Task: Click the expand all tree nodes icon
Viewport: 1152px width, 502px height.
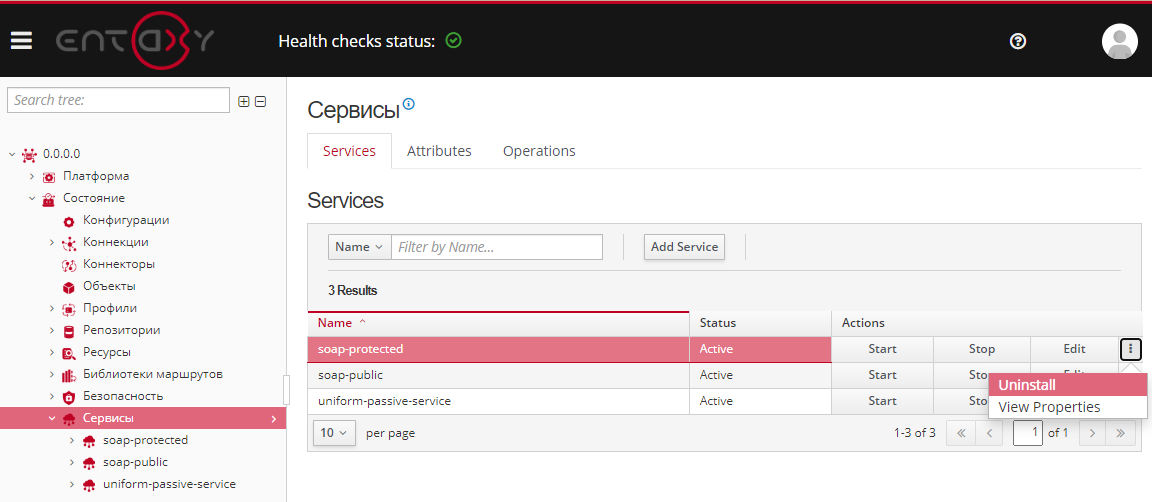Action: 244,101
